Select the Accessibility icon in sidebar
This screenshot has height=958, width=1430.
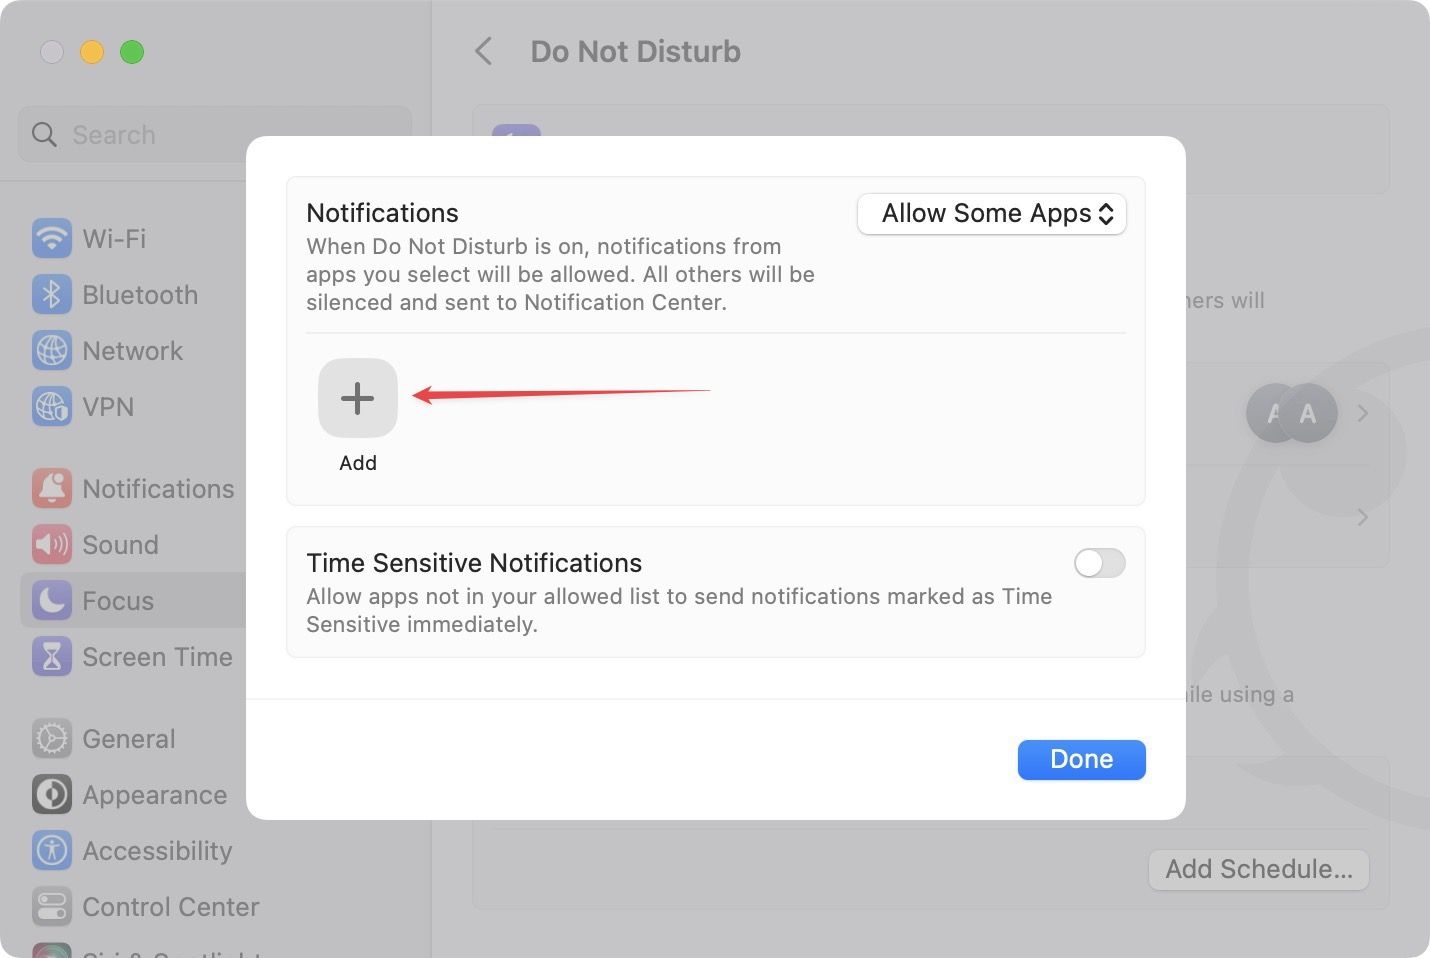[52, 851]
